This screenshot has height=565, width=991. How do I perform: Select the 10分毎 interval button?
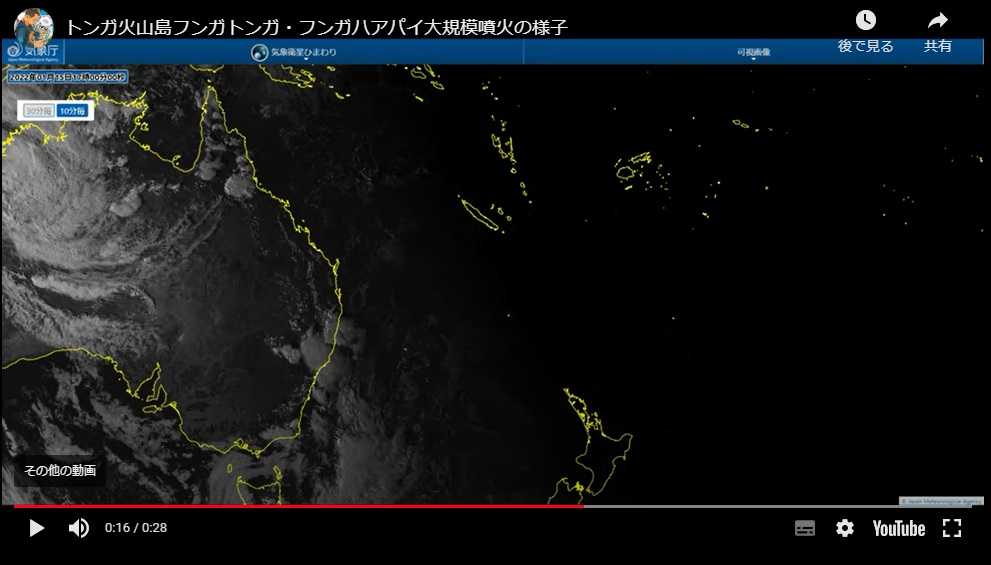[73, 111]
